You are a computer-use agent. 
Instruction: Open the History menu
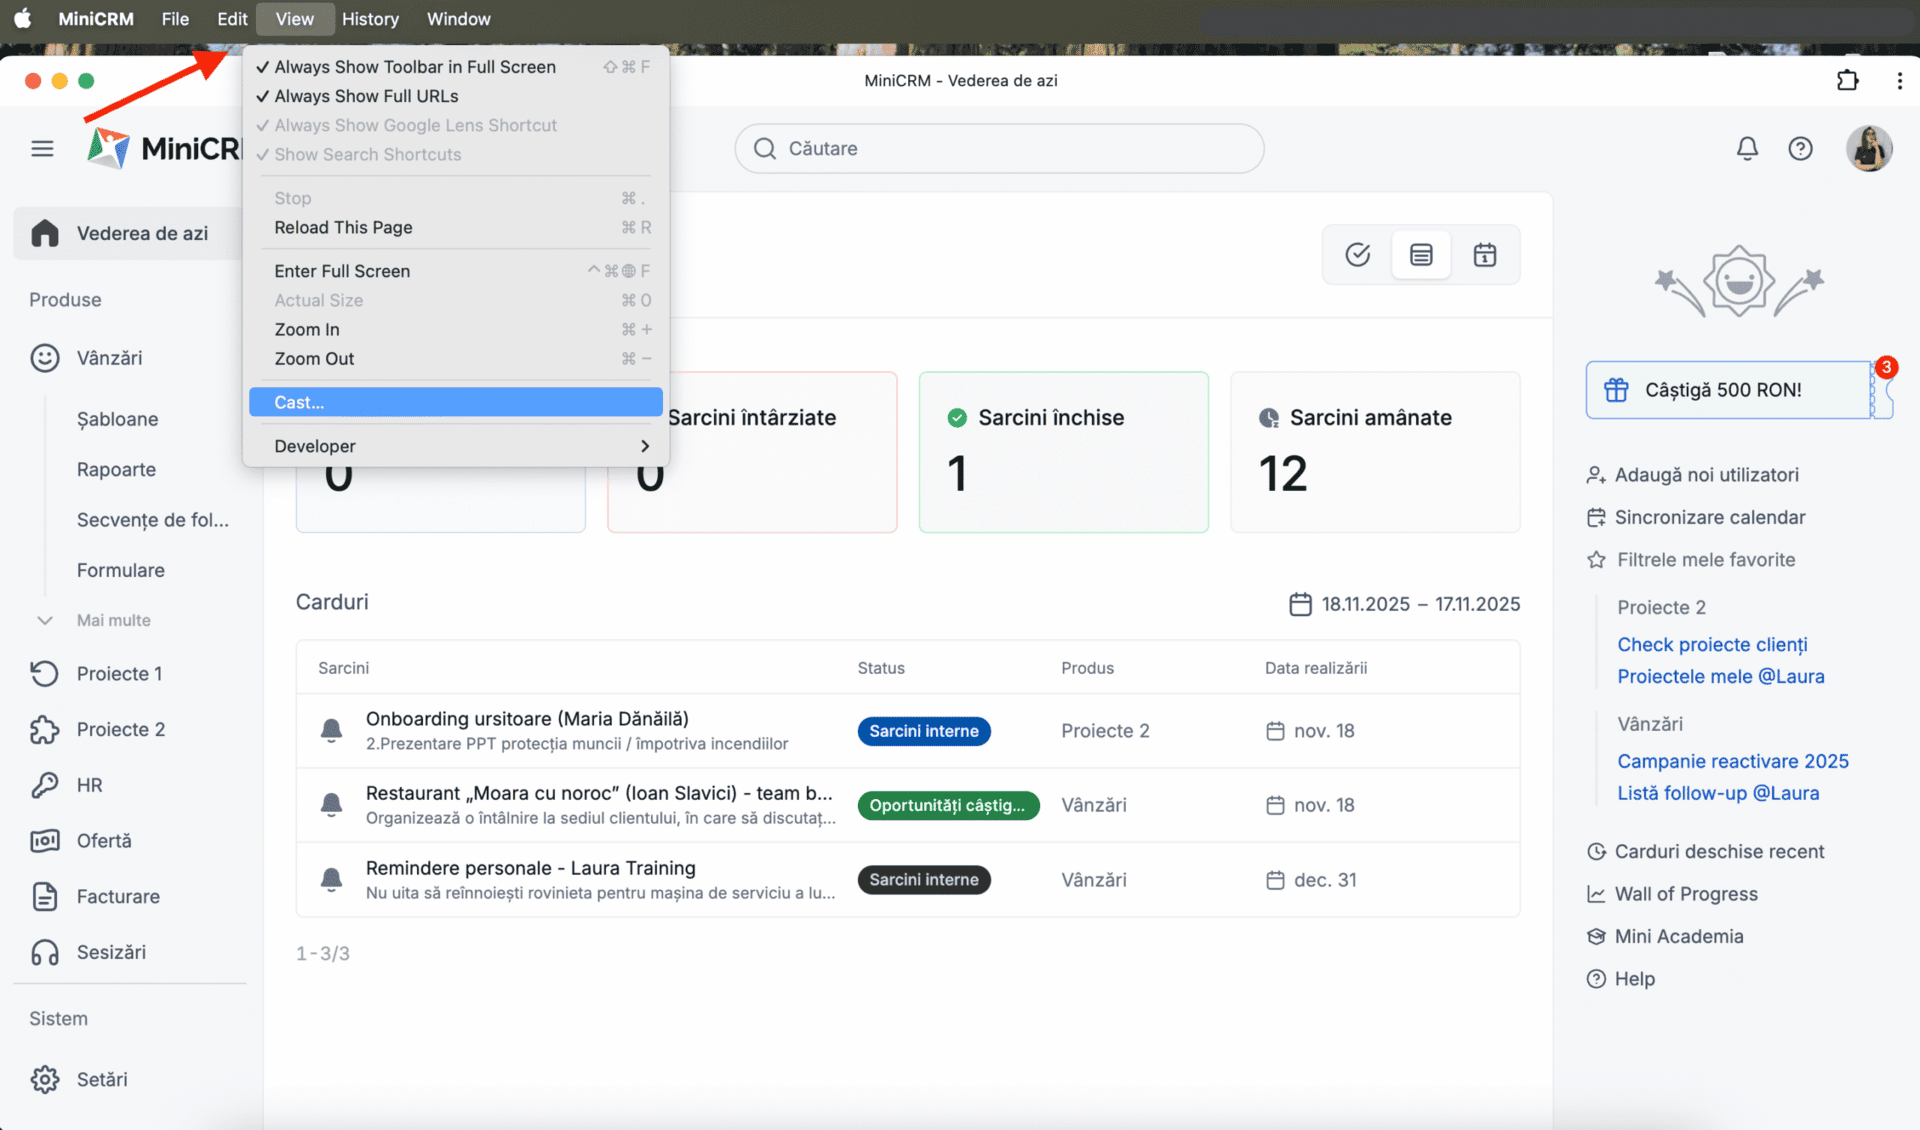coord(370,19)
